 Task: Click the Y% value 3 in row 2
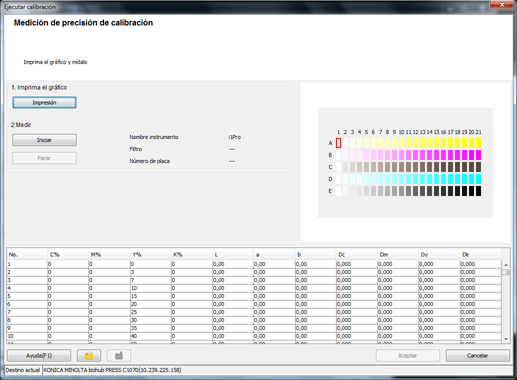(151, 272)
